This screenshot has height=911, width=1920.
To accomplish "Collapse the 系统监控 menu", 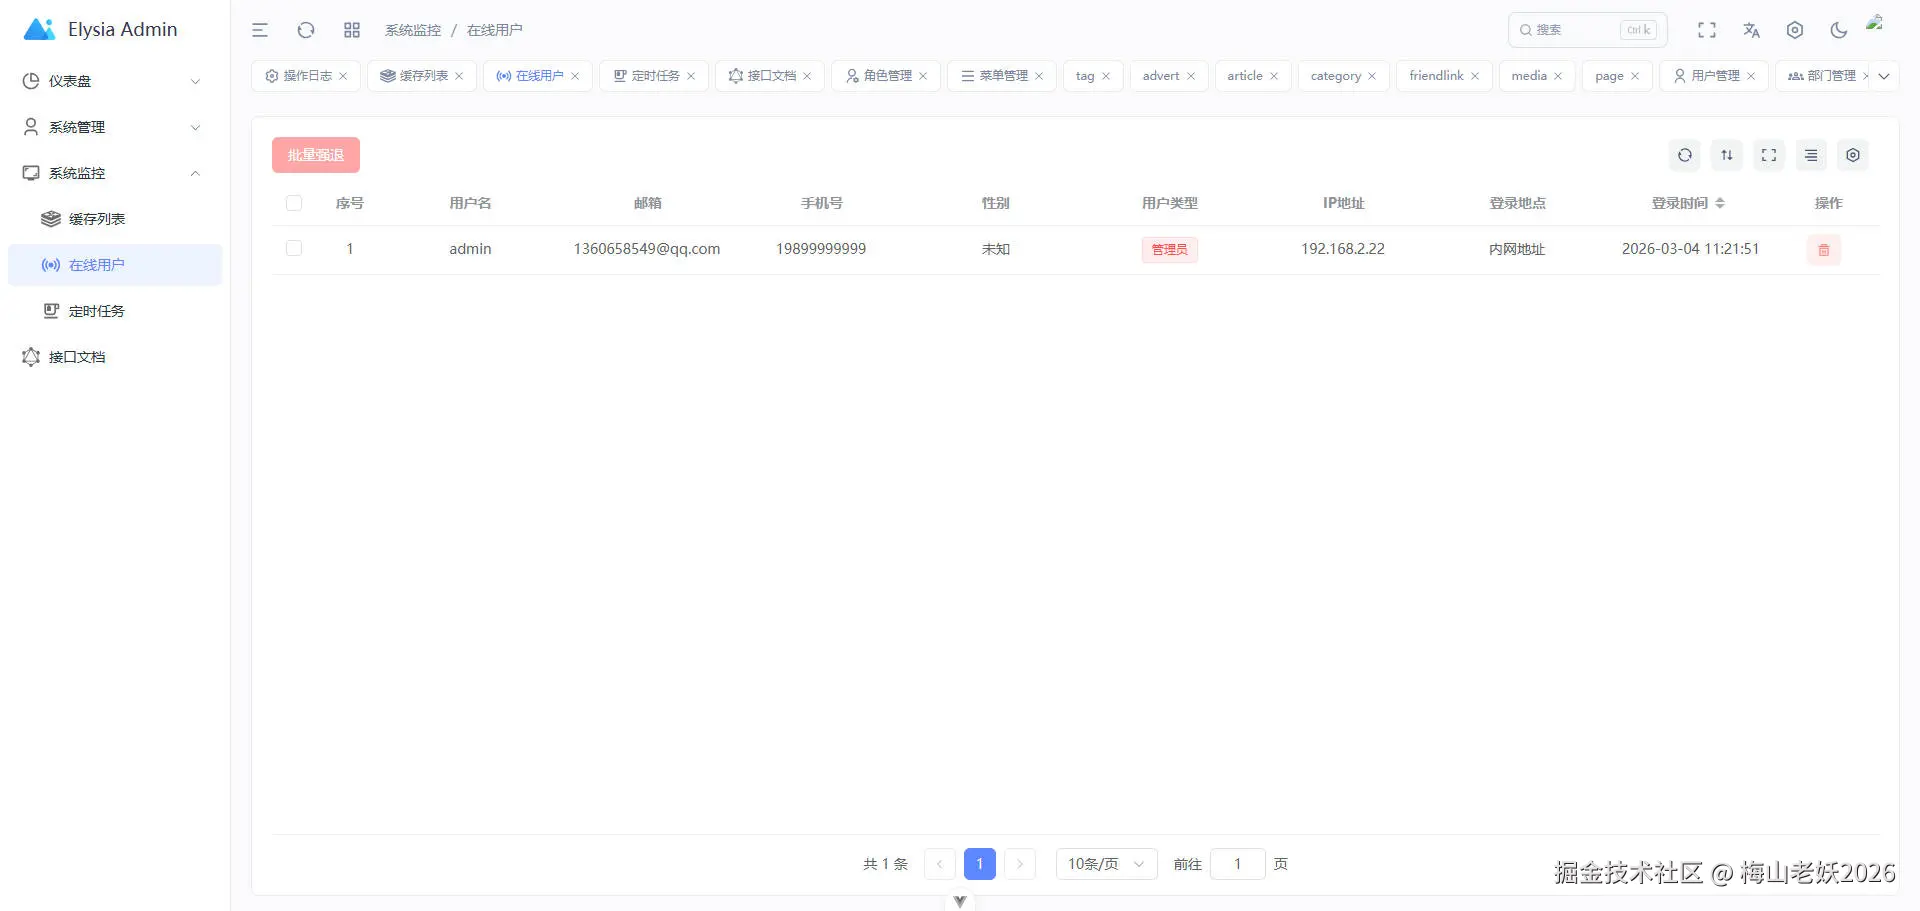I will [x=115, y=173].
